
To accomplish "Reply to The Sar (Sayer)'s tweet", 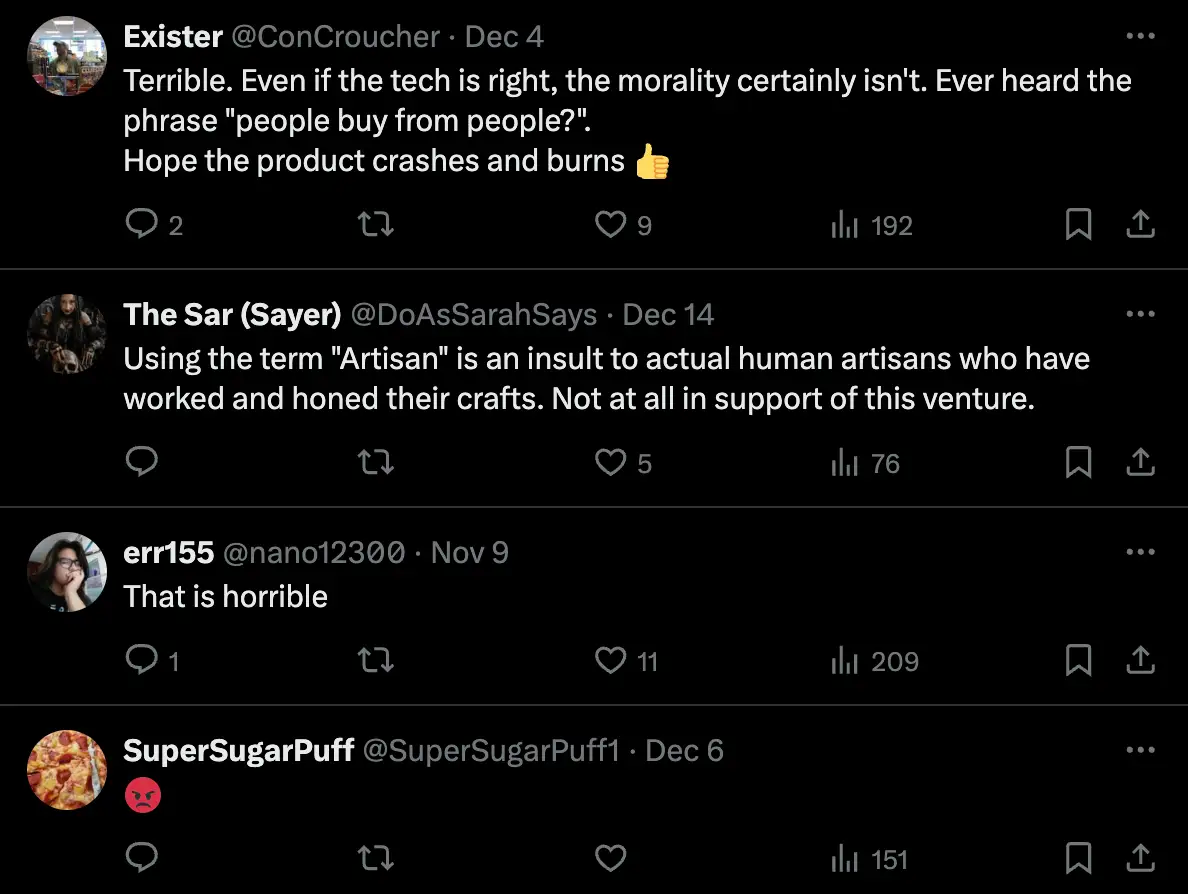I will [141, 462].
